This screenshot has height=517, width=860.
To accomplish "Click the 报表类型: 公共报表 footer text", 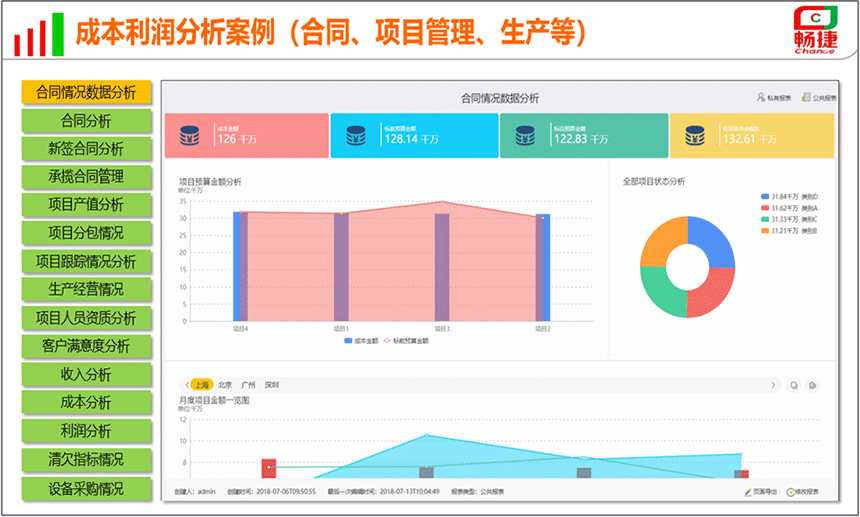I will [478, 492].
